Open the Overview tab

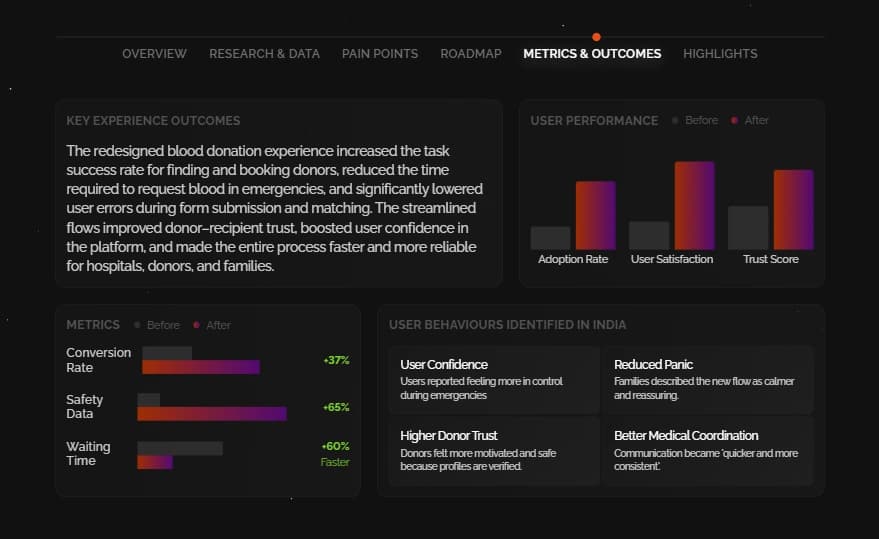[154, 54]
